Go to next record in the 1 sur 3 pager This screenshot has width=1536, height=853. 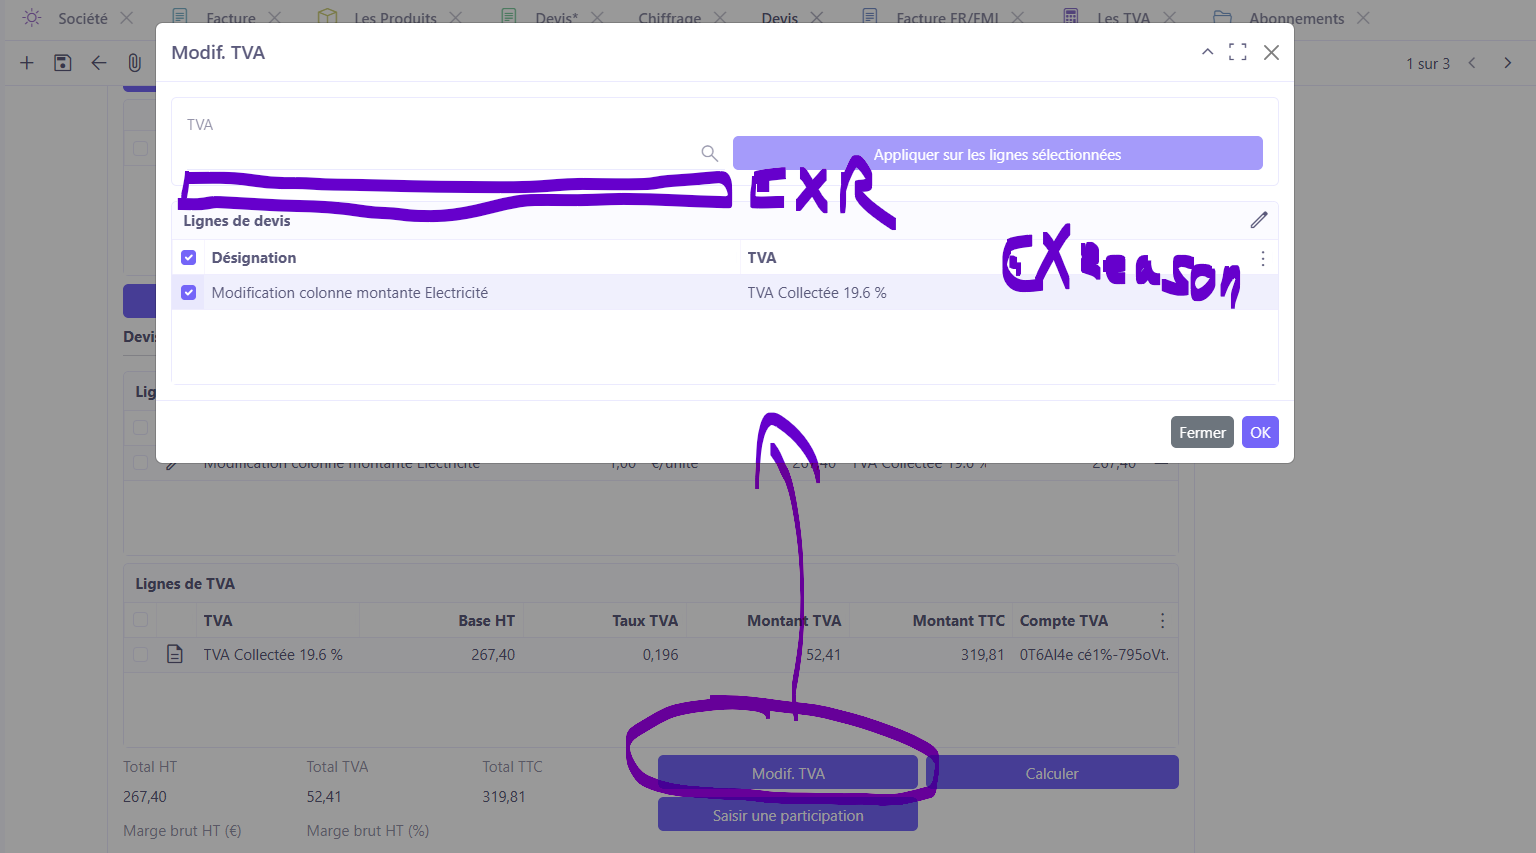click(x=1508, y=63)
